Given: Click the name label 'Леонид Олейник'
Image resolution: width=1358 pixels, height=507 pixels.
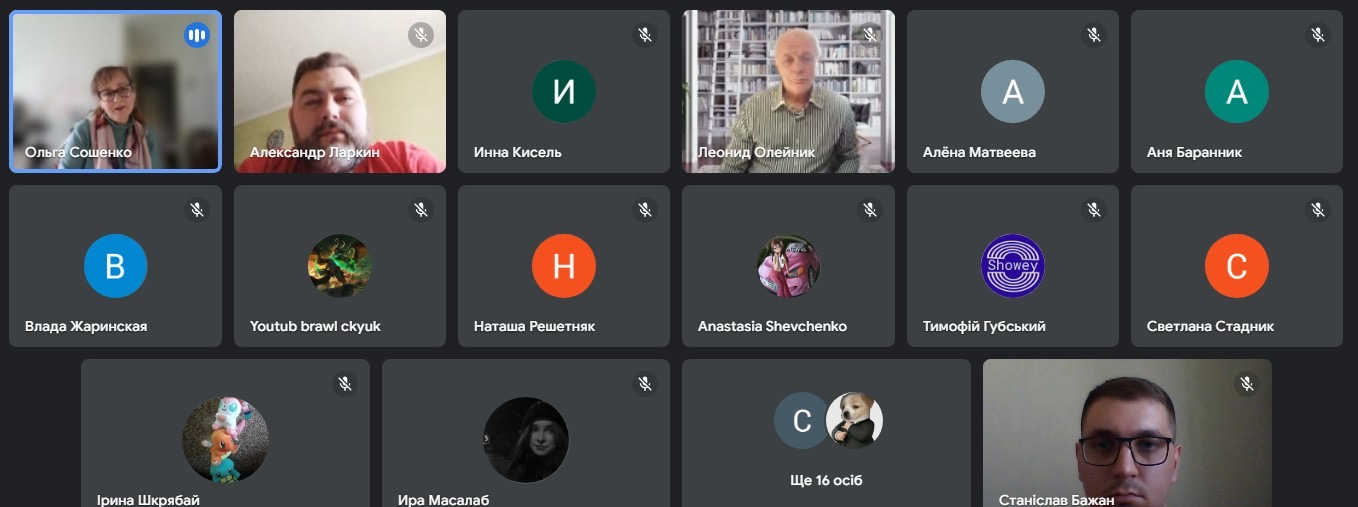Looking at the screenshot, I should pyautogui.click(x=757, y=153).
